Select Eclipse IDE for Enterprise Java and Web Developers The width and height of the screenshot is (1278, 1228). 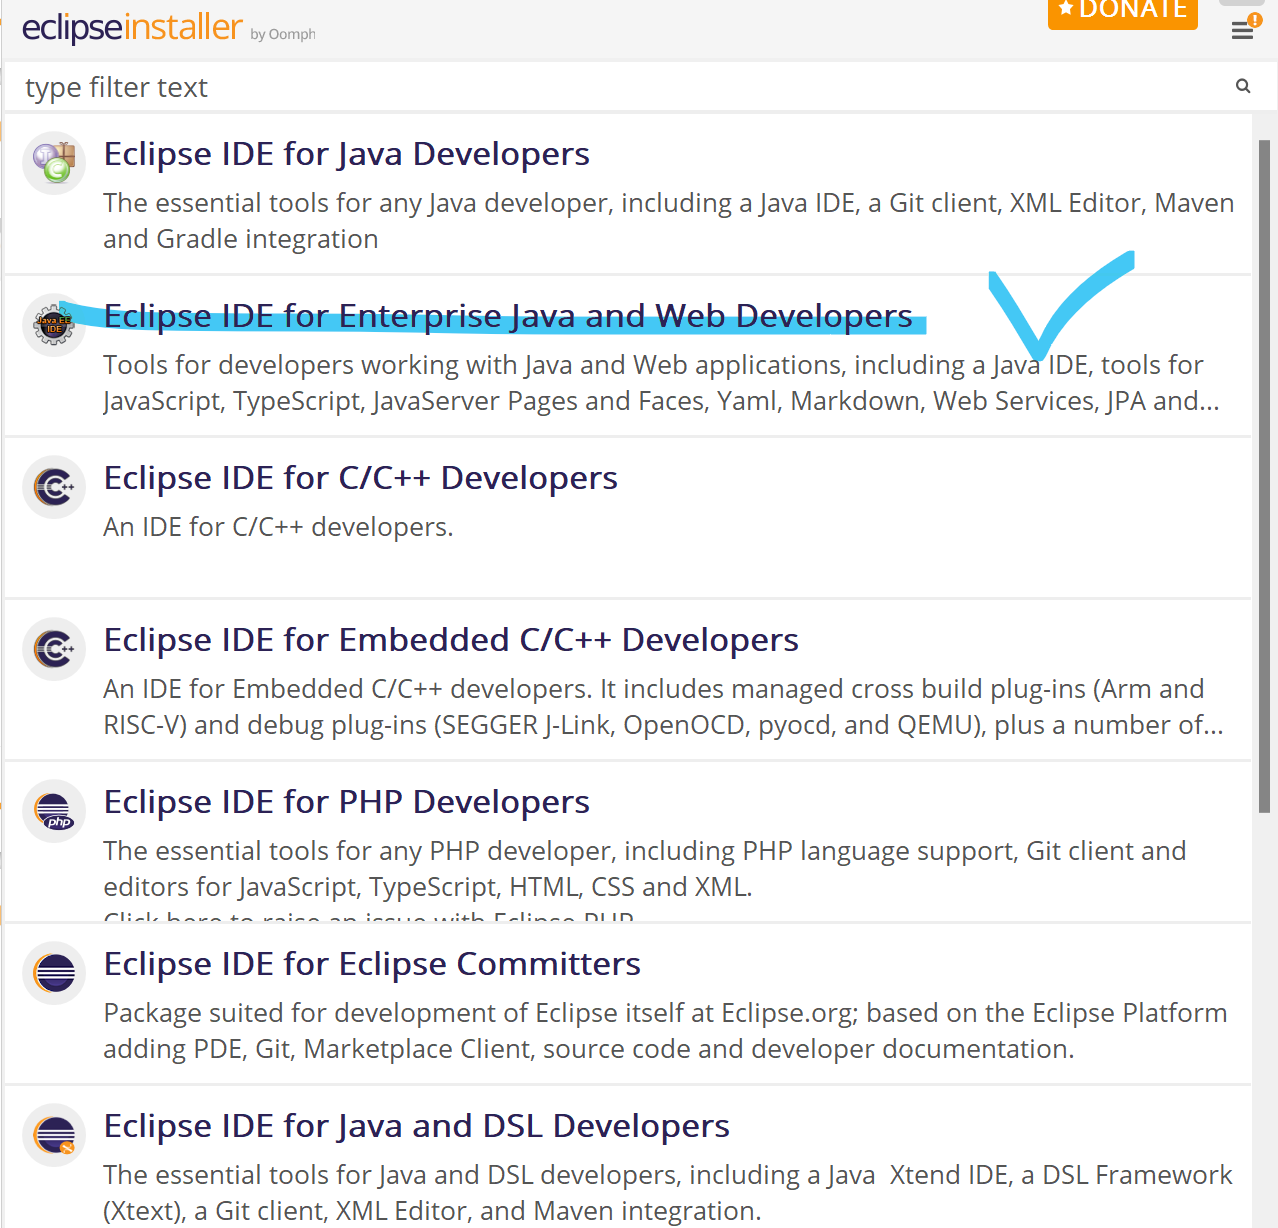tap(508, 316)
